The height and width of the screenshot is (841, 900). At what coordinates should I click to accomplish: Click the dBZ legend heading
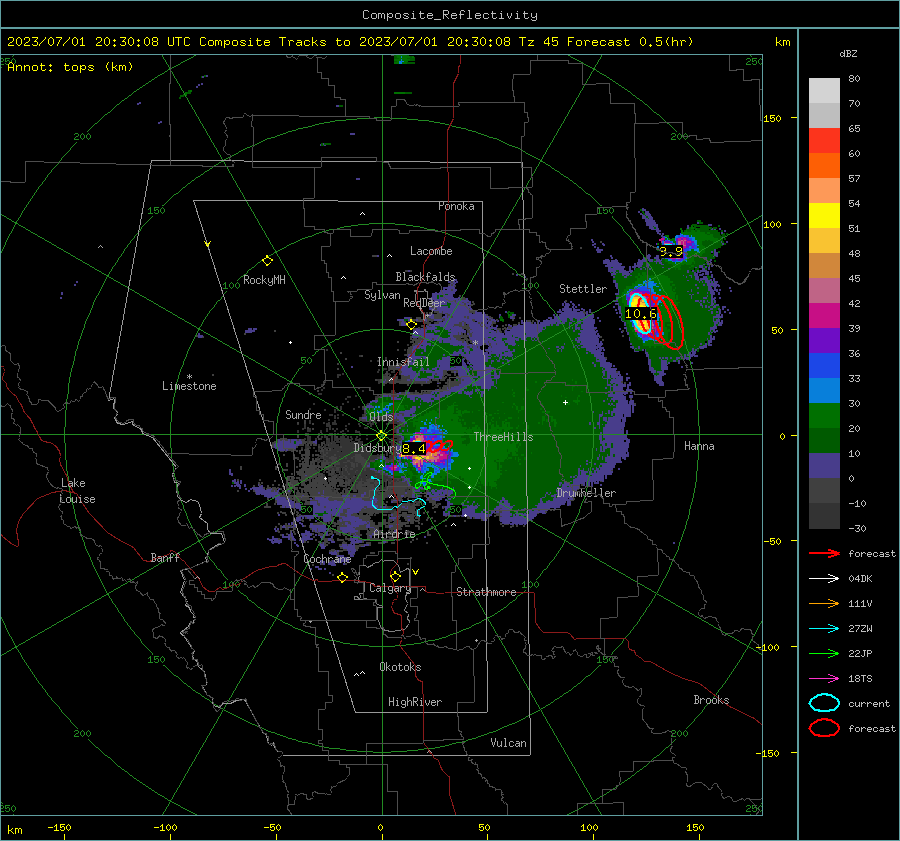[848, 53]
